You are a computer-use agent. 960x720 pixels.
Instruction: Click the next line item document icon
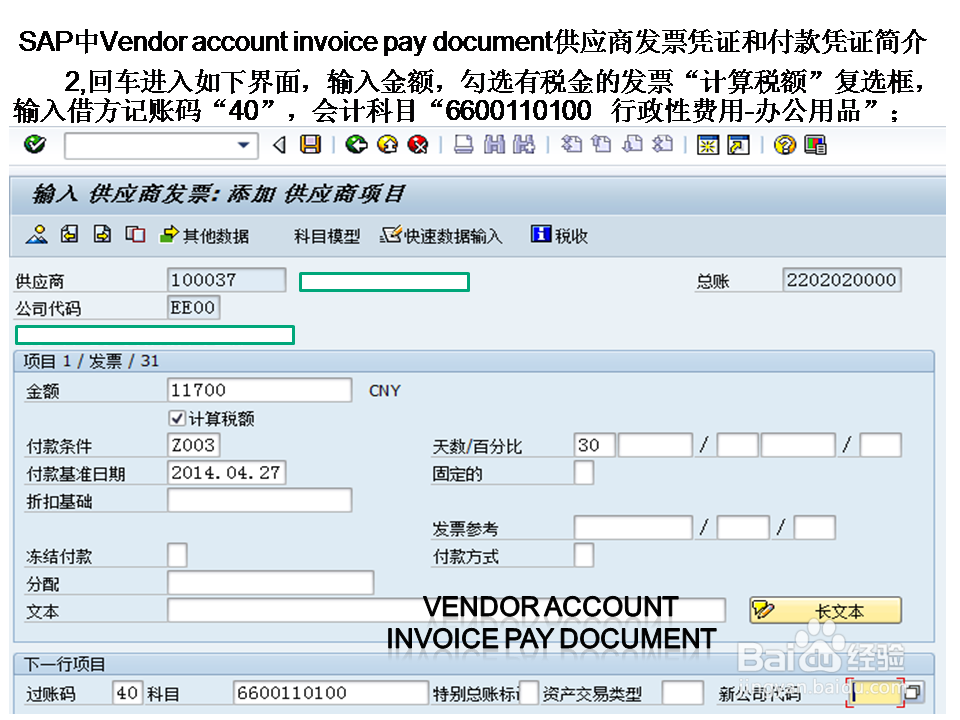(102, 234)
